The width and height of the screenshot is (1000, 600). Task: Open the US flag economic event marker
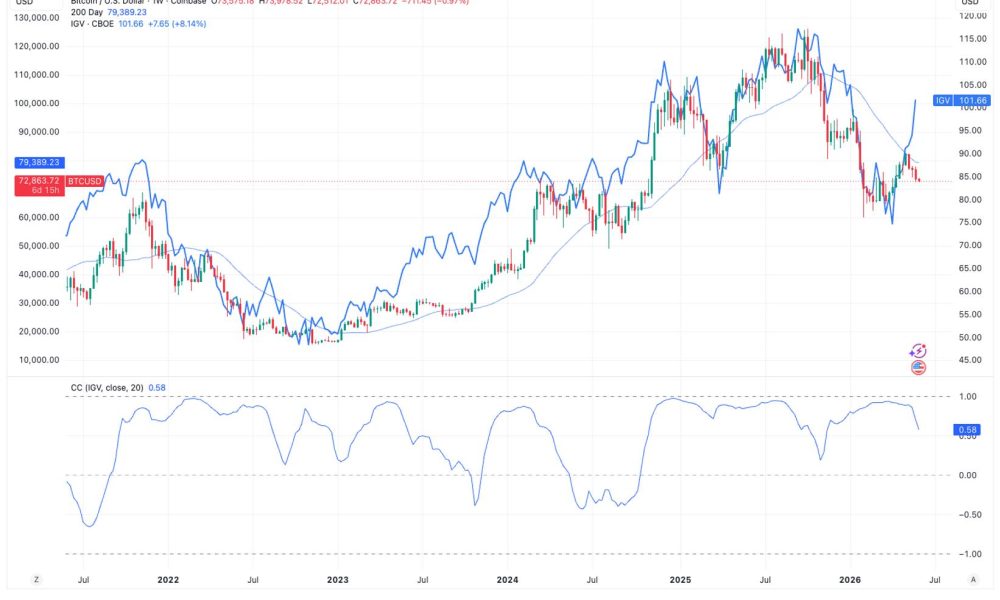coord(918,367)
